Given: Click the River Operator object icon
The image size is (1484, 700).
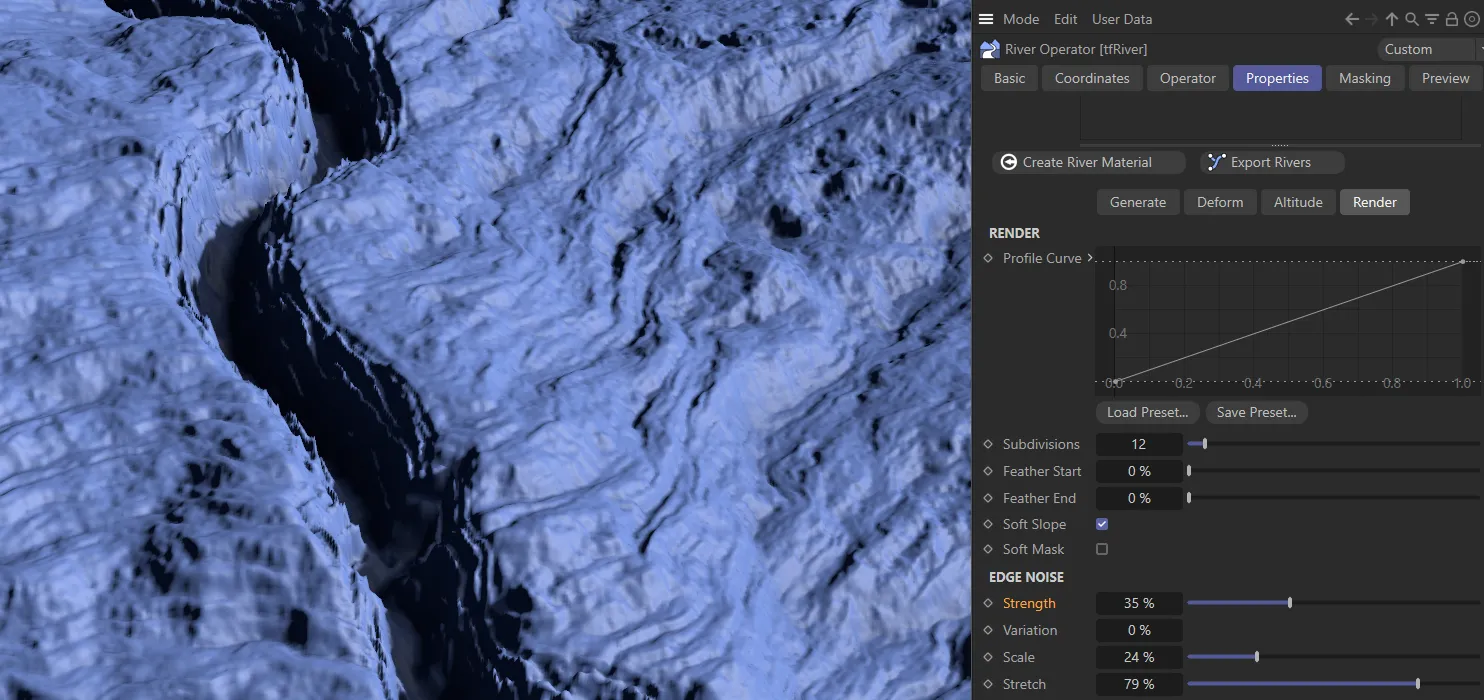Looking at the screenshot, I should pos(990,49).
